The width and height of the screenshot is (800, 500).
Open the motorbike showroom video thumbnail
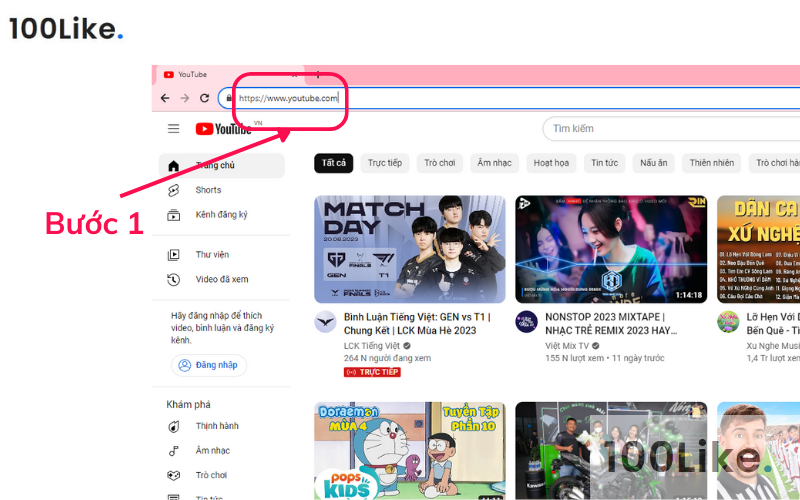click(611, 451)
